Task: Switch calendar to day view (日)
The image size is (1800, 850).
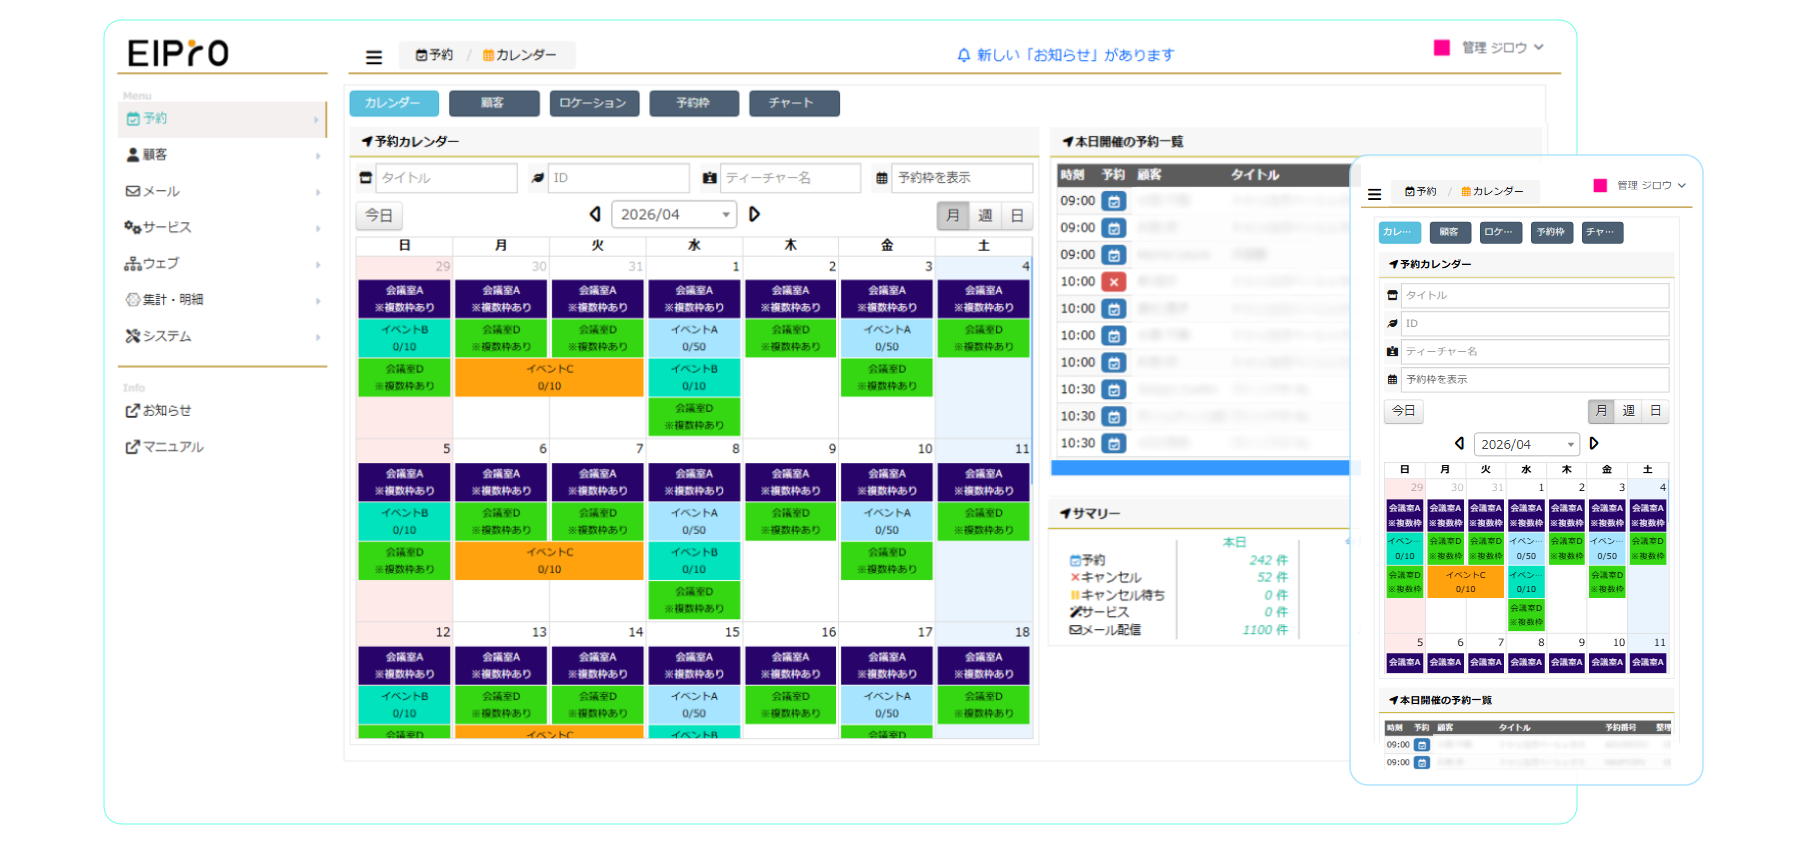Action: (x=1017, y=215)
